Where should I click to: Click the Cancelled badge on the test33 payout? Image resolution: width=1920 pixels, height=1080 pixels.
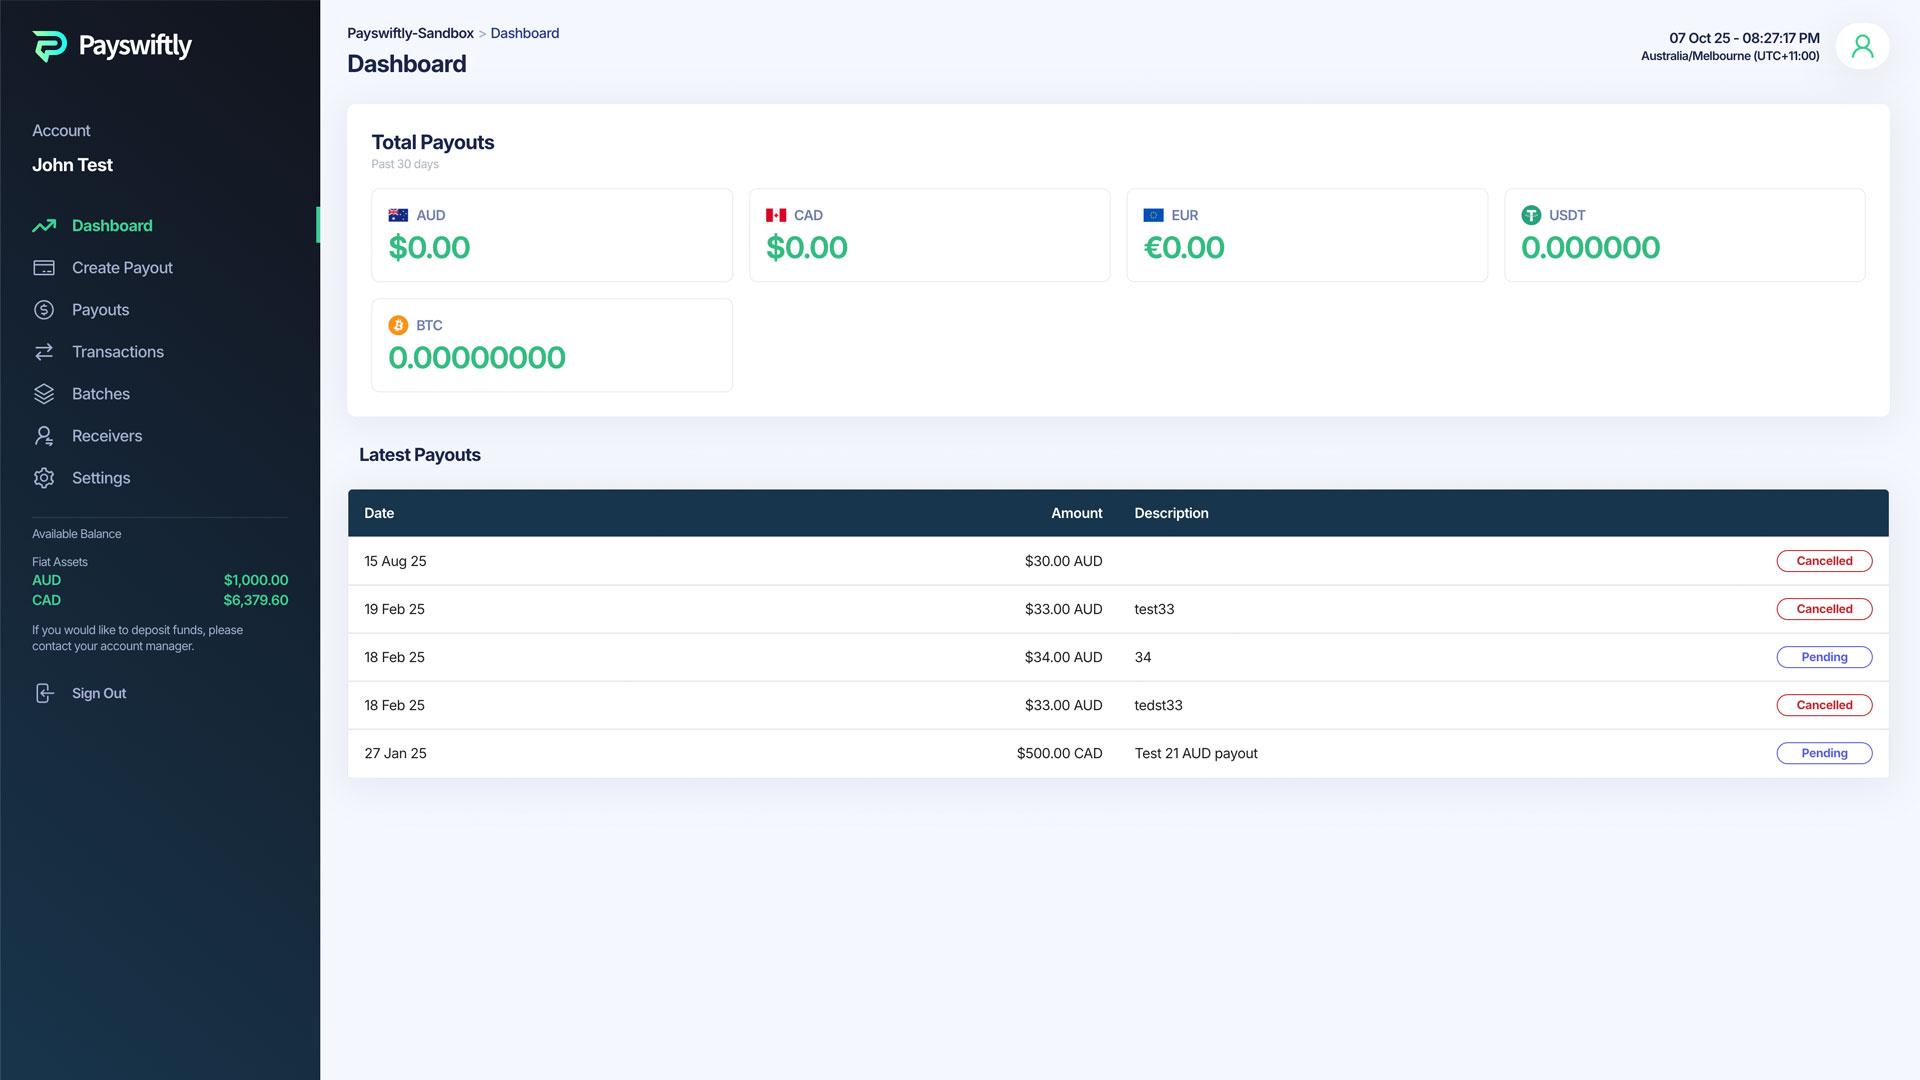click(1824, 609)
